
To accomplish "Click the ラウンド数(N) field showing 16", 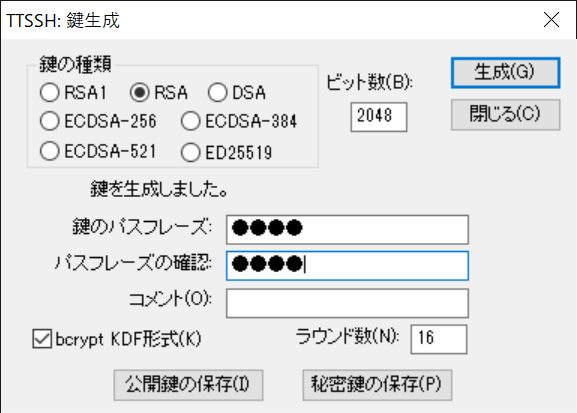I will (x=439, y=339).
